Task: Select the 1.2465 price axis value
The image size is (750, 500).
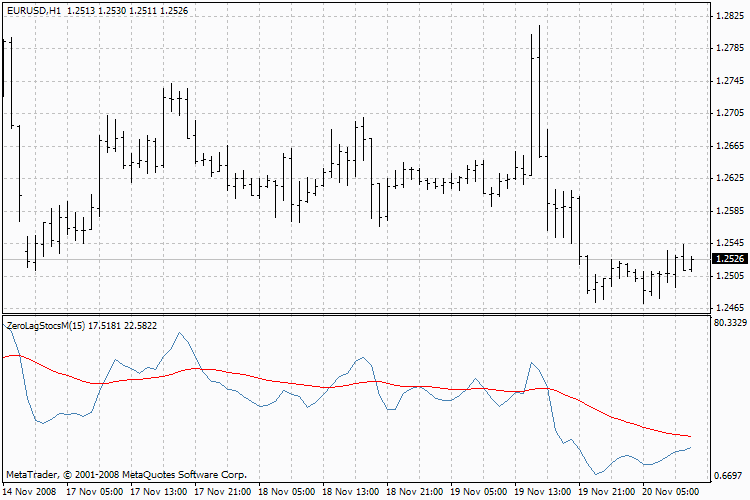Action: point(727,308)
